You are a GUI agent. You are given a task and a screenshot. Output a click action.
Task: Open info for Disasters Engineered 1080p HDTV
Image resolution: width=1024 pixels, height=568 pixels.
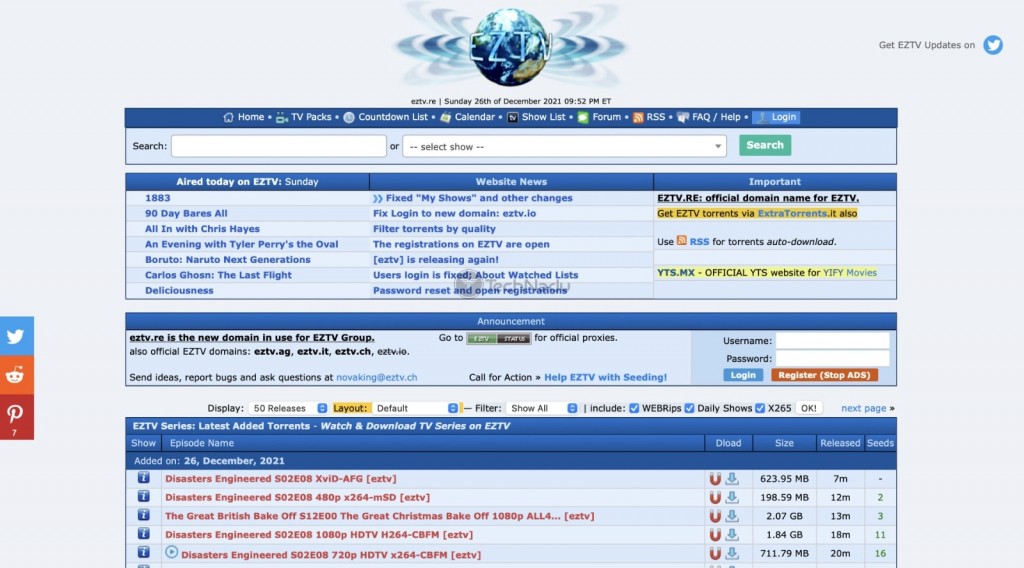144,534
